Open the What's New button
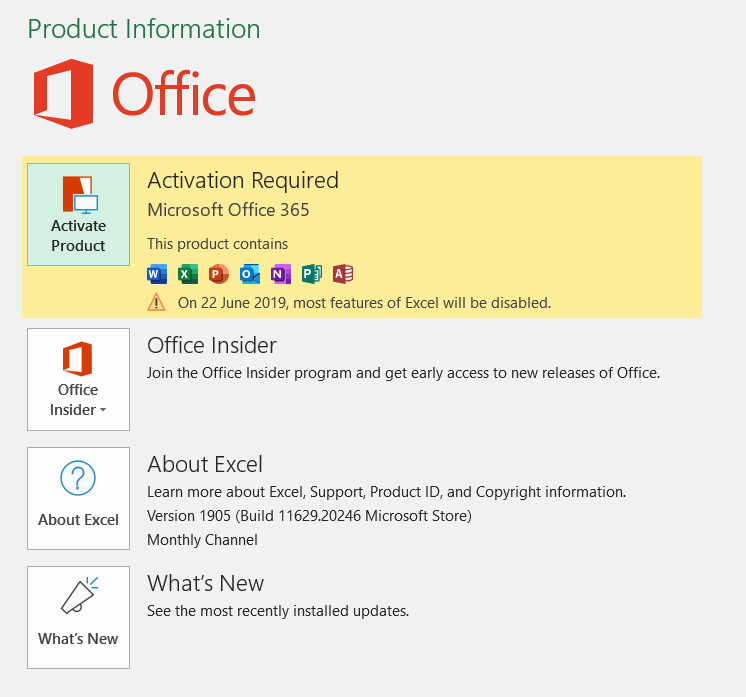The width and height of the screenshot is (746, 697). (79, 617)
